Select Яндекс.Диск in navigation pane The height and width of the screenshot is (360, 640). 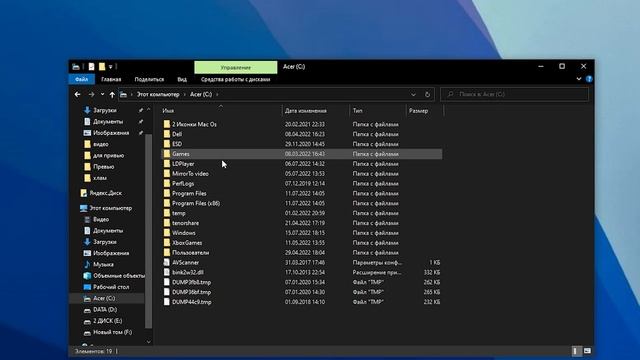coord(105,193)
